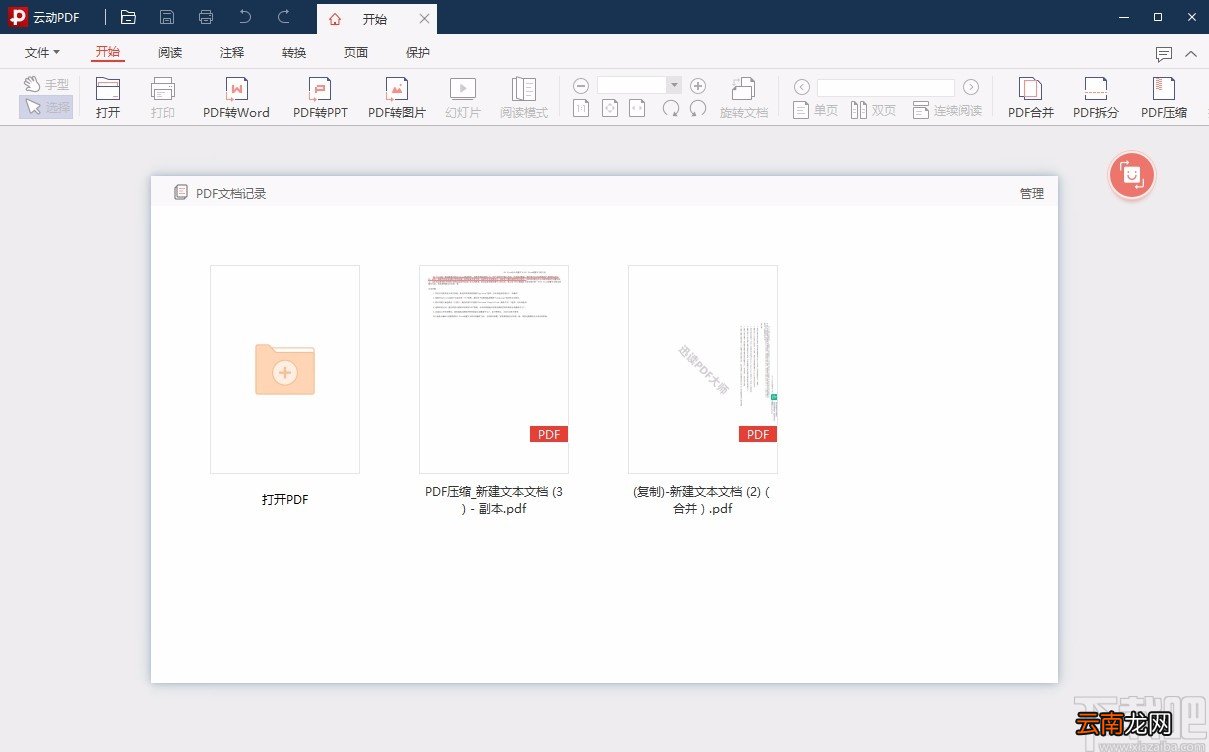
Task: Click the actual size 1:1 icon
Action: (x=581, y=108)
